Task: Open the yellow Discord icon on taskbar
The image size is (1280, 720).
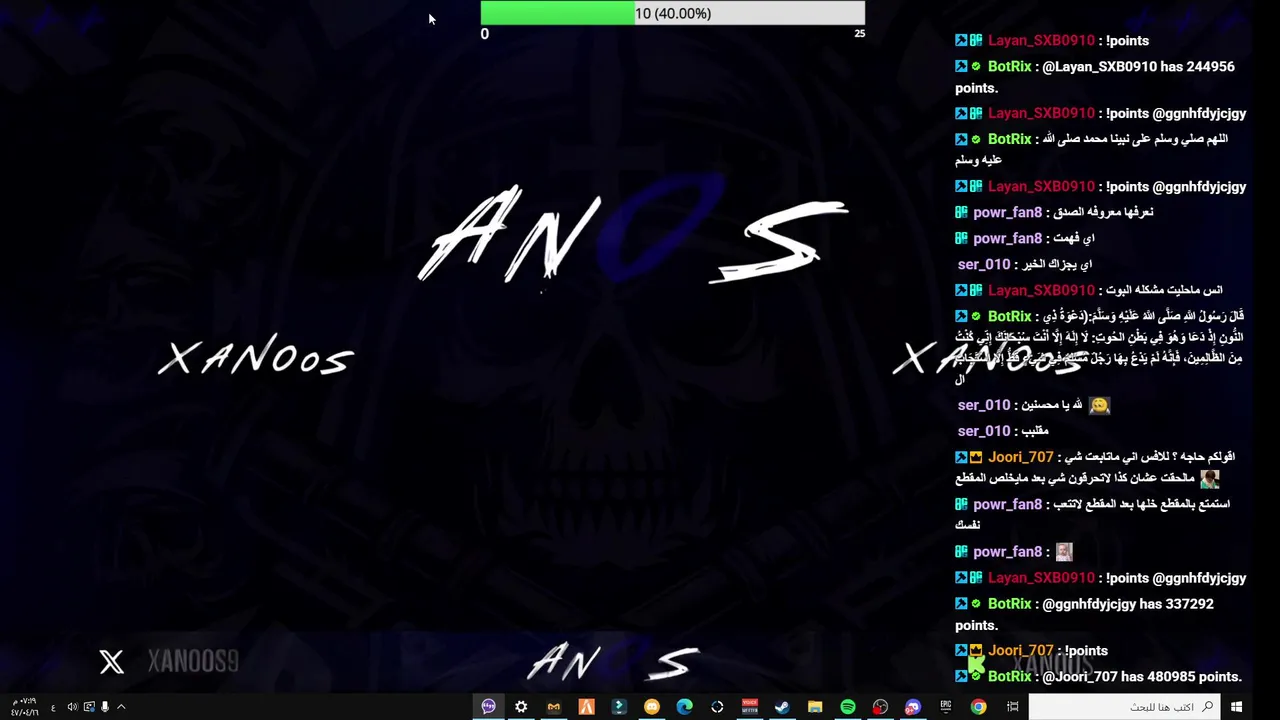Action: (x=652, y=707)
